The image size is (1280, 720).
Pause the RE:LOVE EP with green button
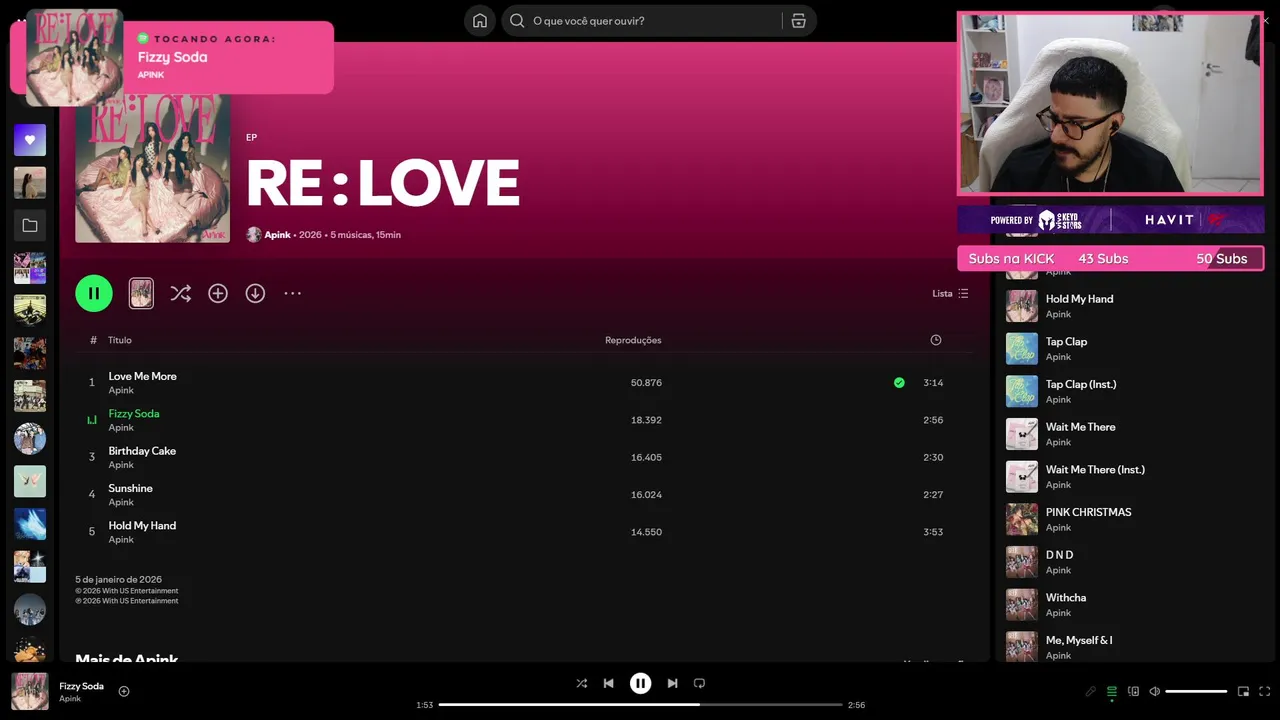coord(94,293)
